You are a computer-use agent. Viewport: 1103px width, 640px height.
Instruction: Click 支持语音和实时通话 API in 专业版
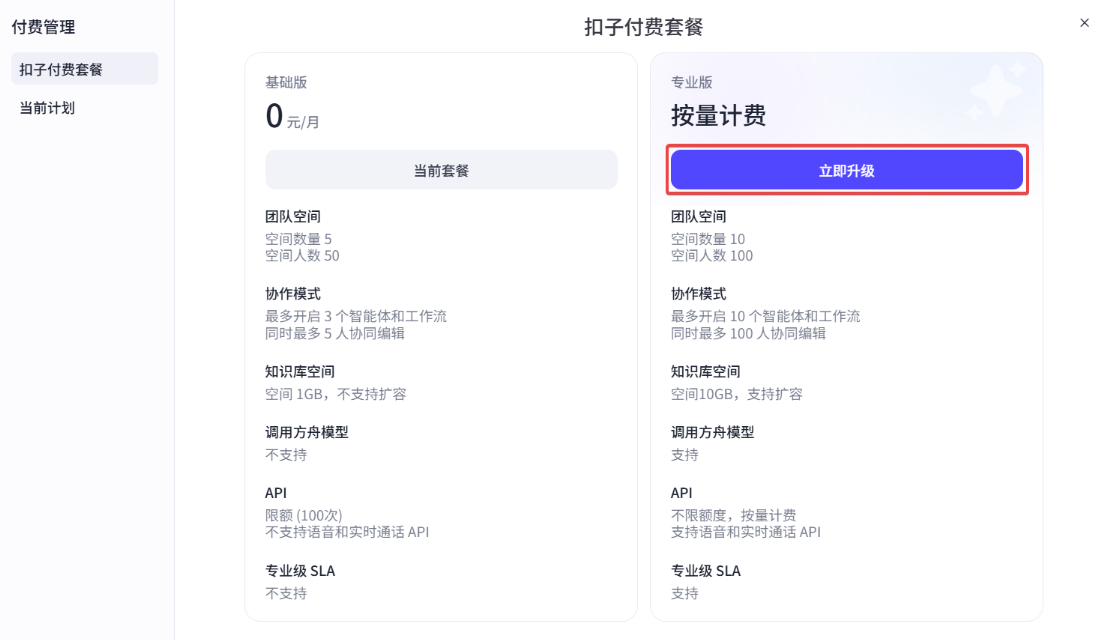pos(746,532)
